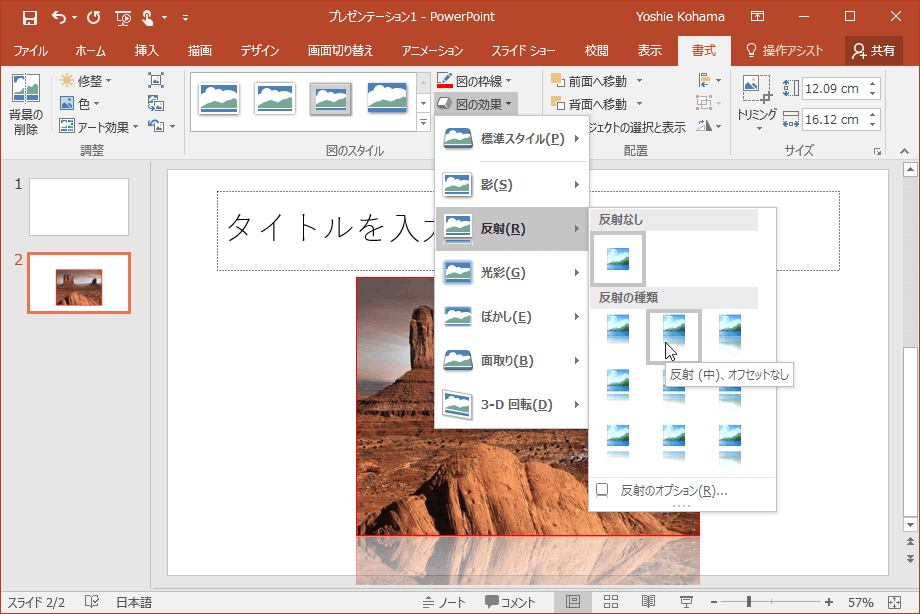Start Slide Show from status bar icon
The height and width of the screenshot is (614, 920).
(686, 602)
